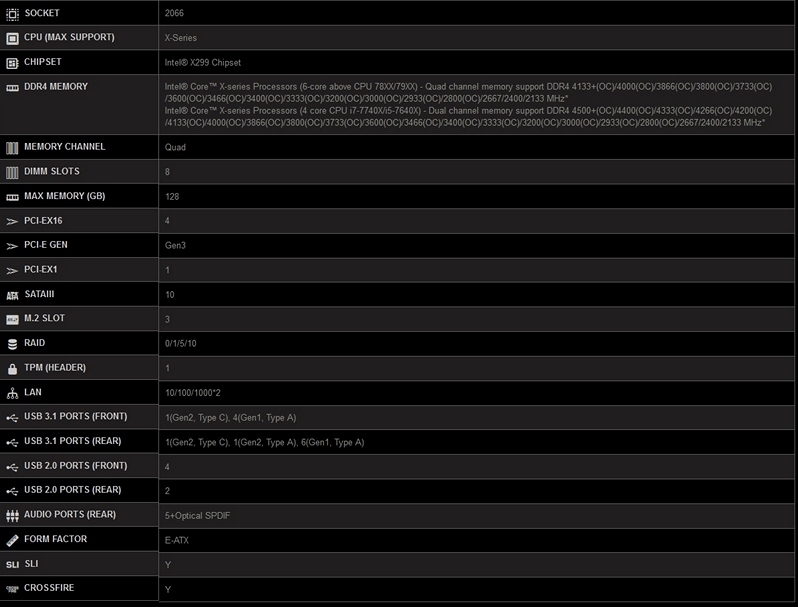This screenshot has height=607, width=798.
Task: Select the CPU (MAX SUPPORT) label
Action: (x=69, y=37)
